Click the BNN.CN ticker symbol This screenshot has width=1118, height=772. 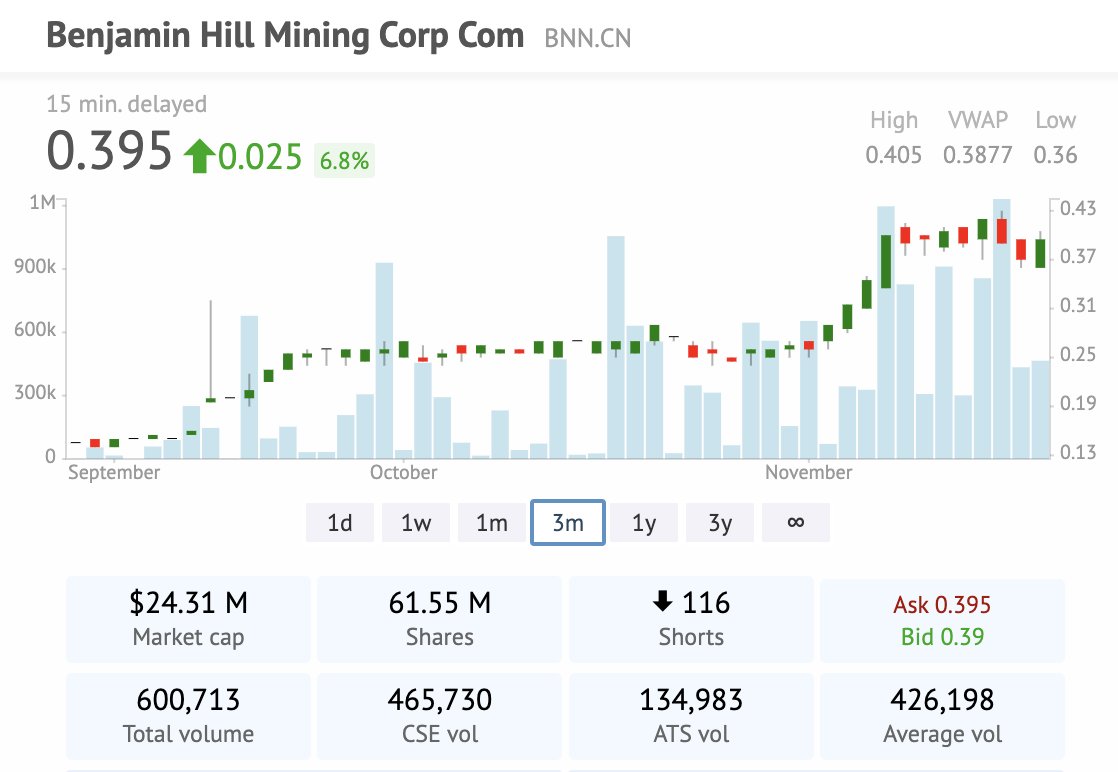[588, 38]
